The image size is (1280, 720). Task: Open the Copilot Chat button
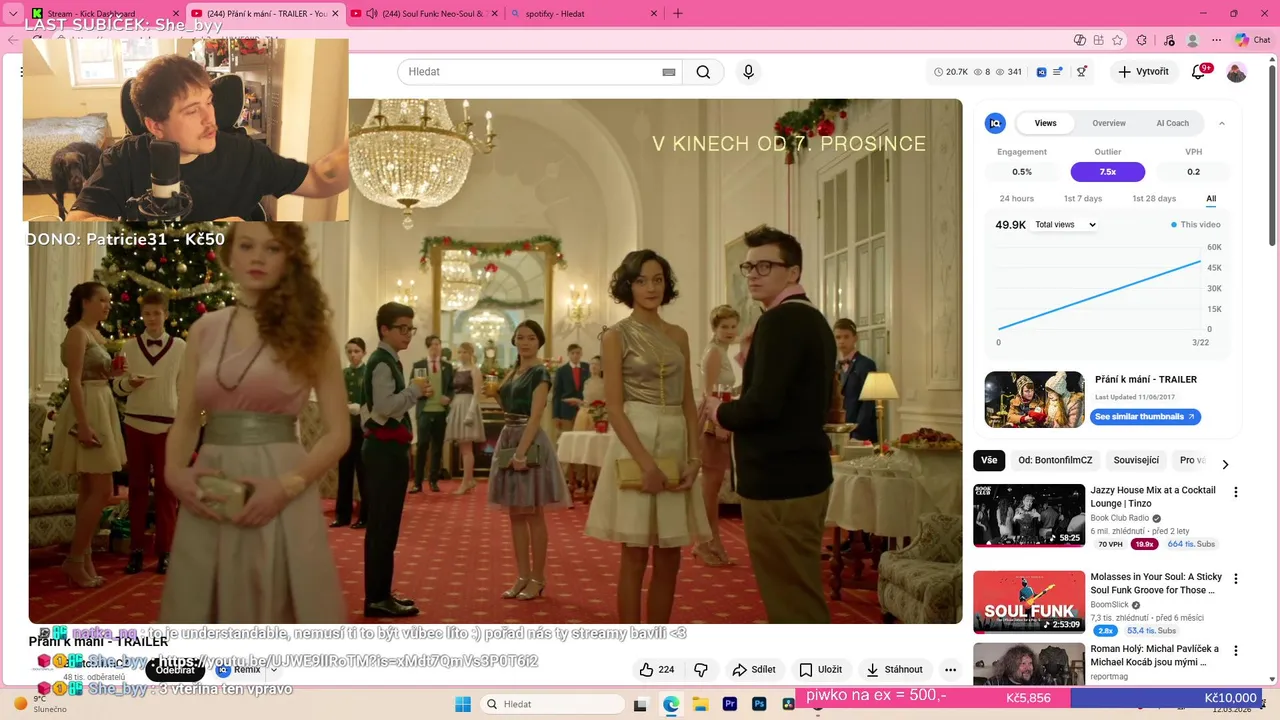[1252, 40]
